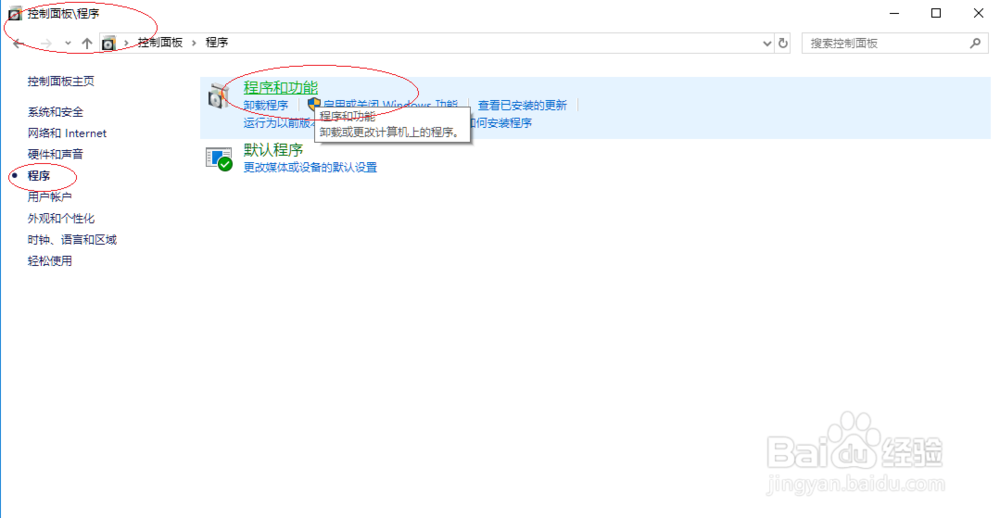Click the title bar window icon

point(15,13)
